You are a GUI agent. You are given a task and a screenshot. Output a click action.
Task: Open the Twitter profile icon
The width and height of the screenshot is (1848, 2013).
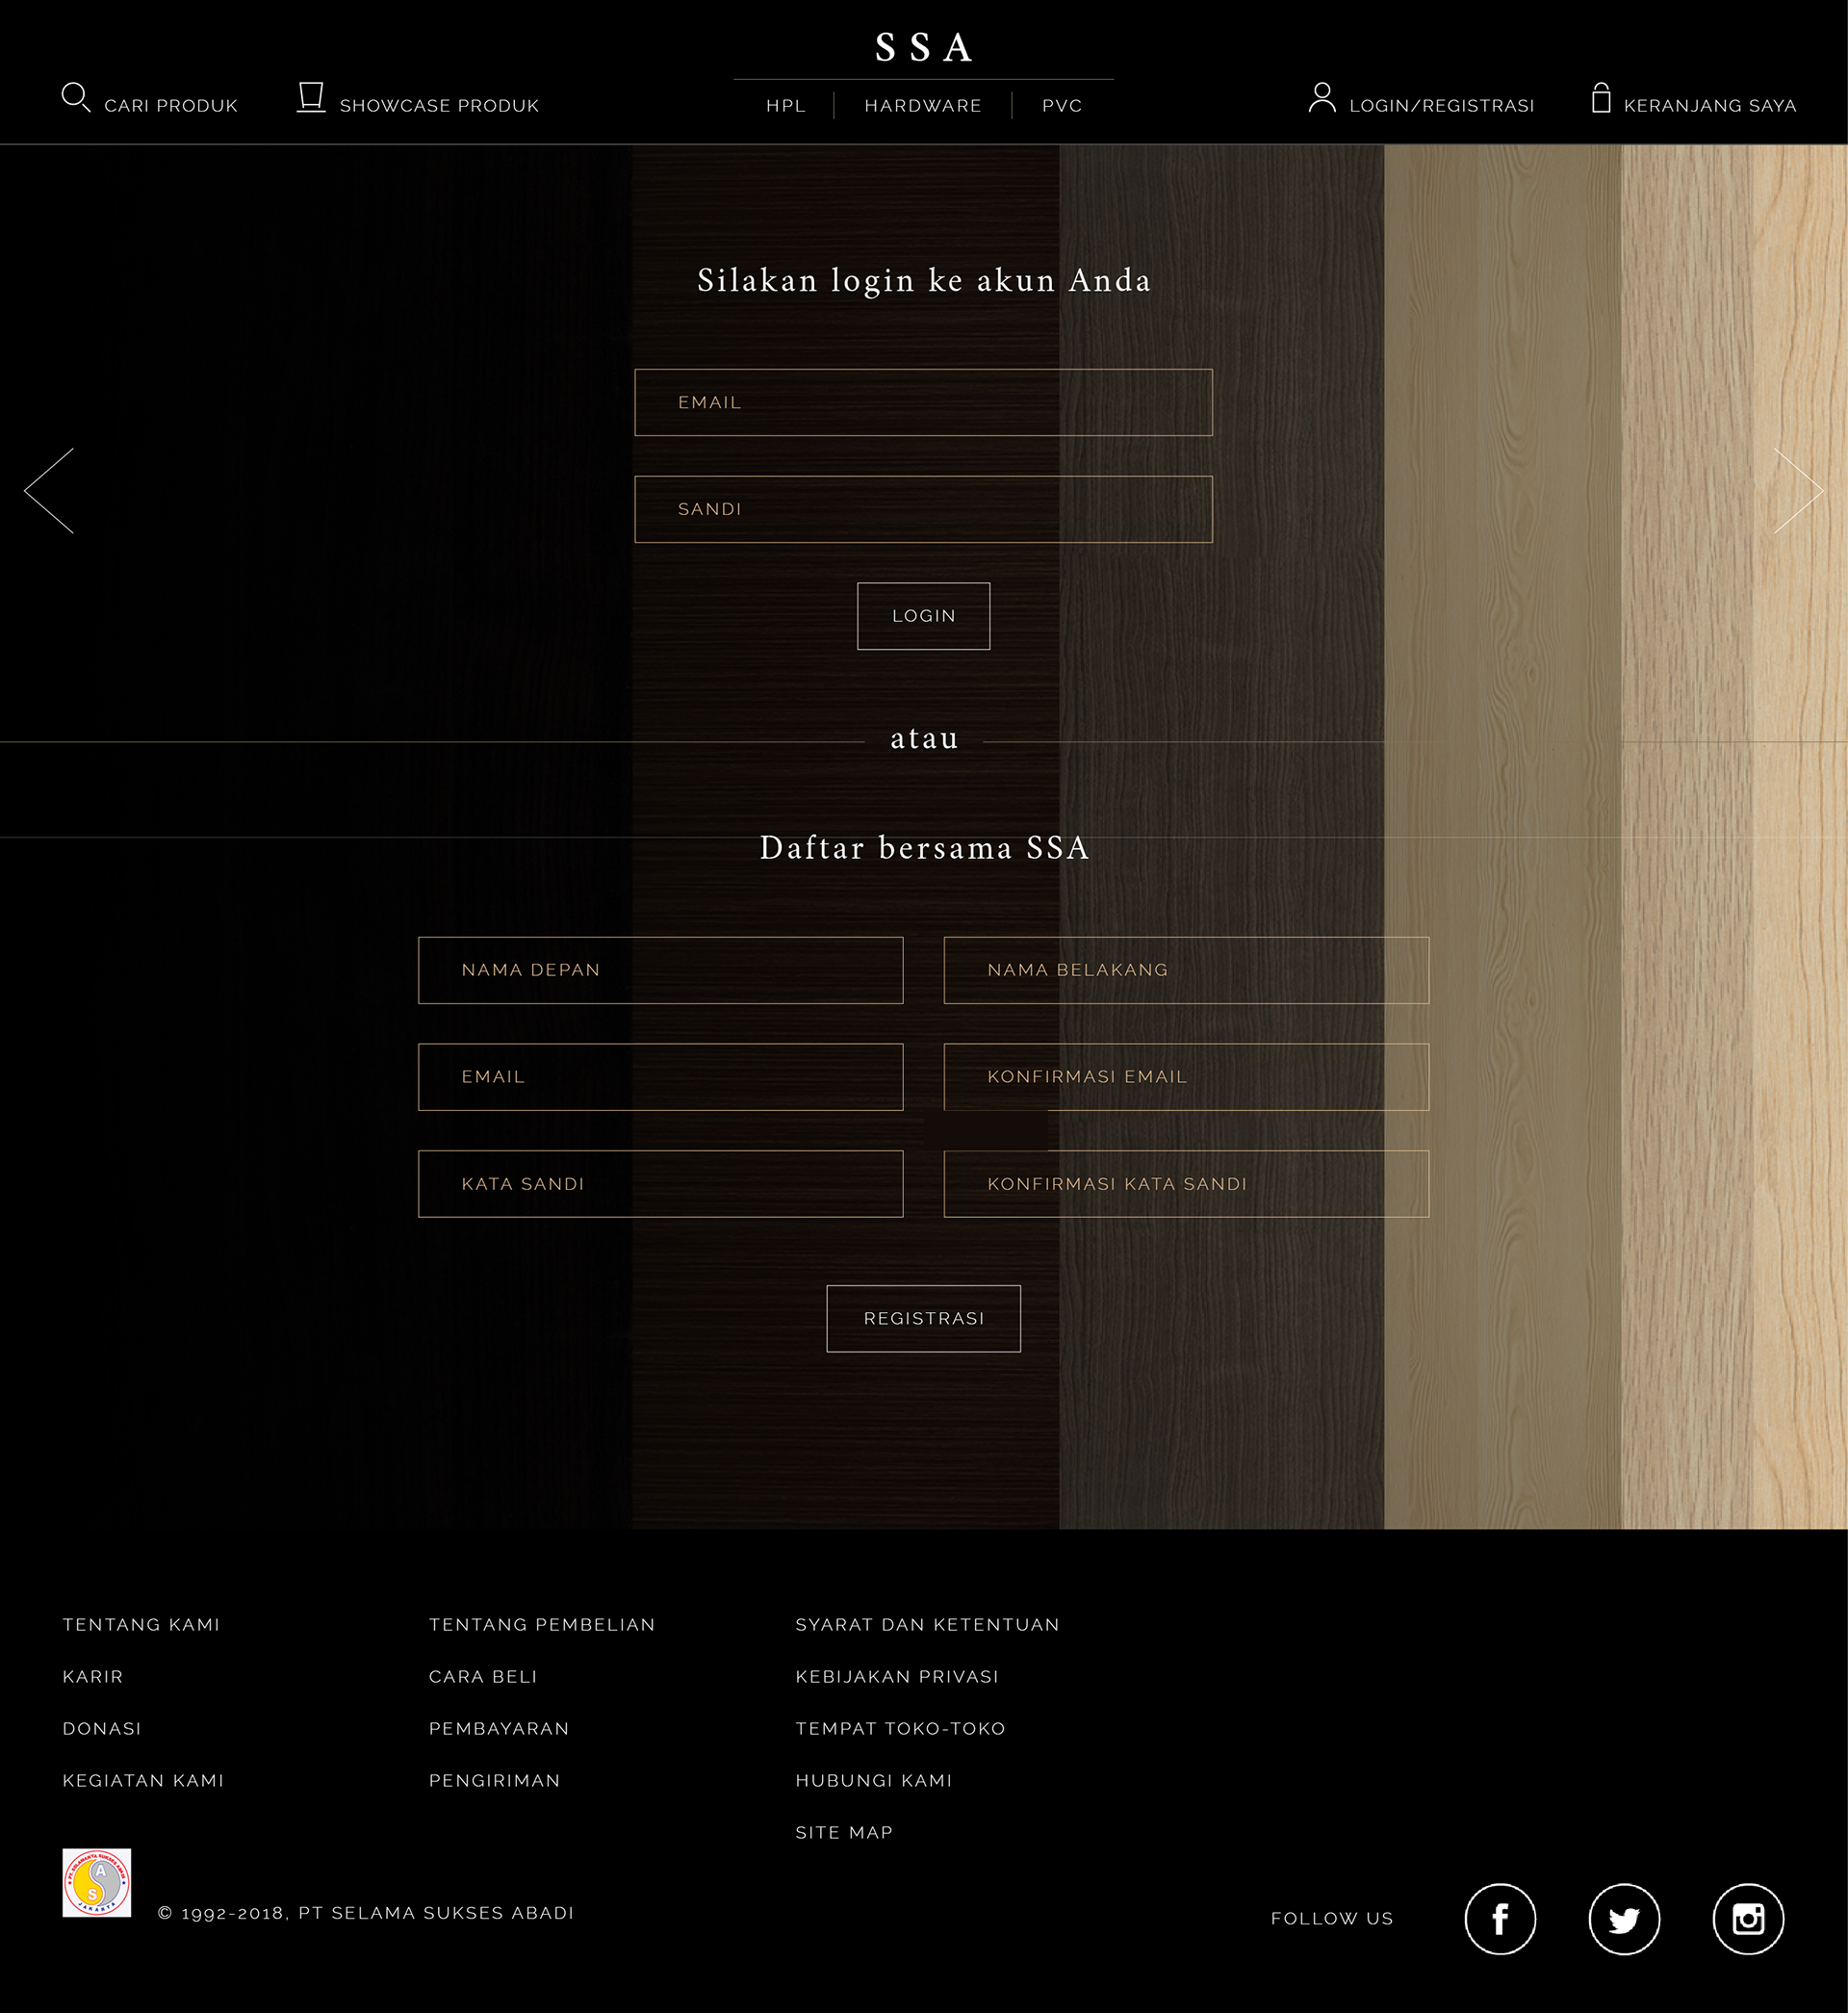(1624, 1919)
